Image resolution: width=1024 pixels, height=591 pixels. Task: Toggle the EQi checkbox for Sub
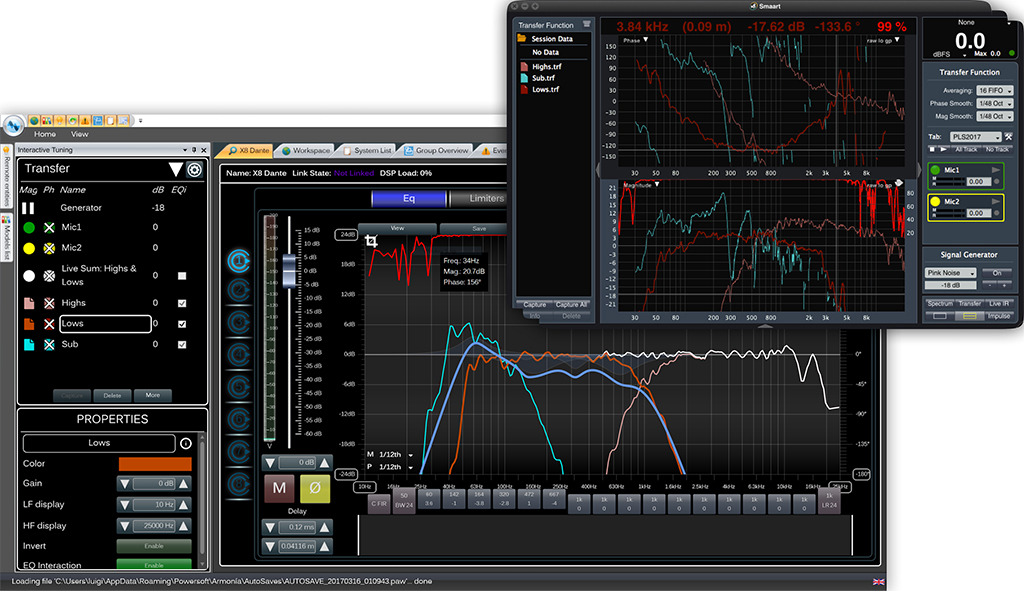(181, 344)
